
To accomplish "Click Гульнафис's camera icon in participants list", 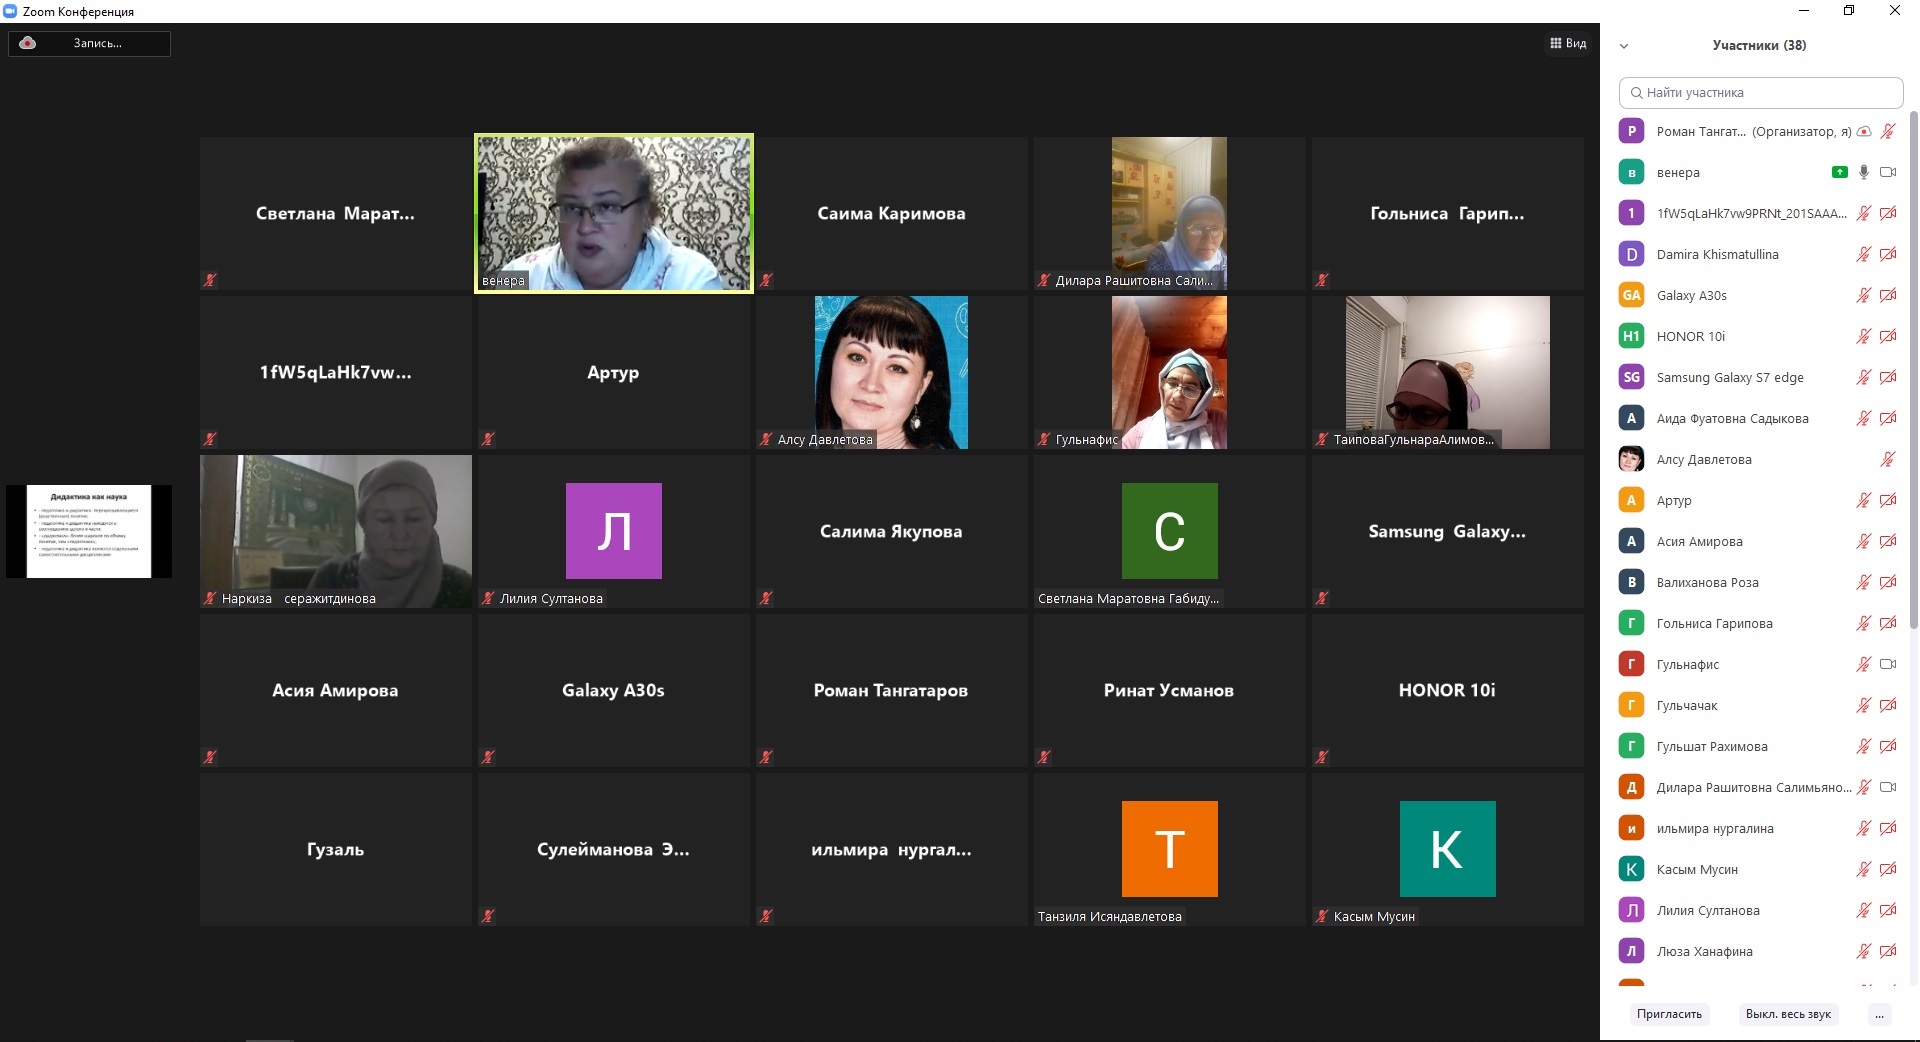I will pos(1888,664).
